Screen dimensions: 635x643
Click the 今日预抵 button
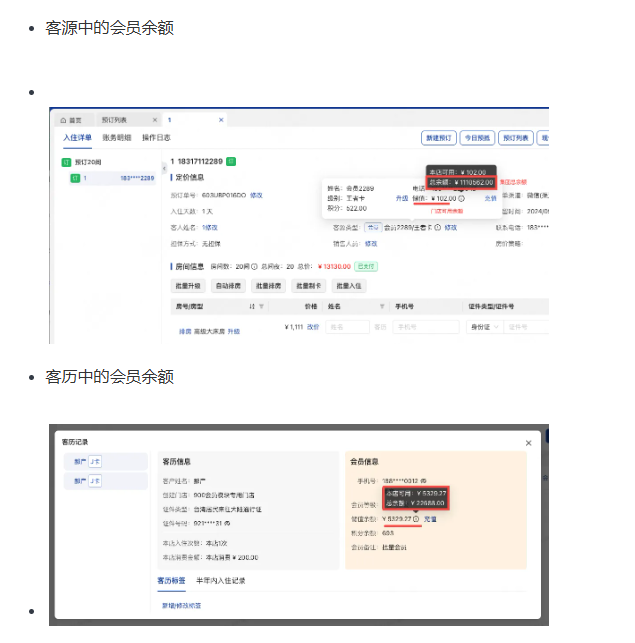click(477, 138)
